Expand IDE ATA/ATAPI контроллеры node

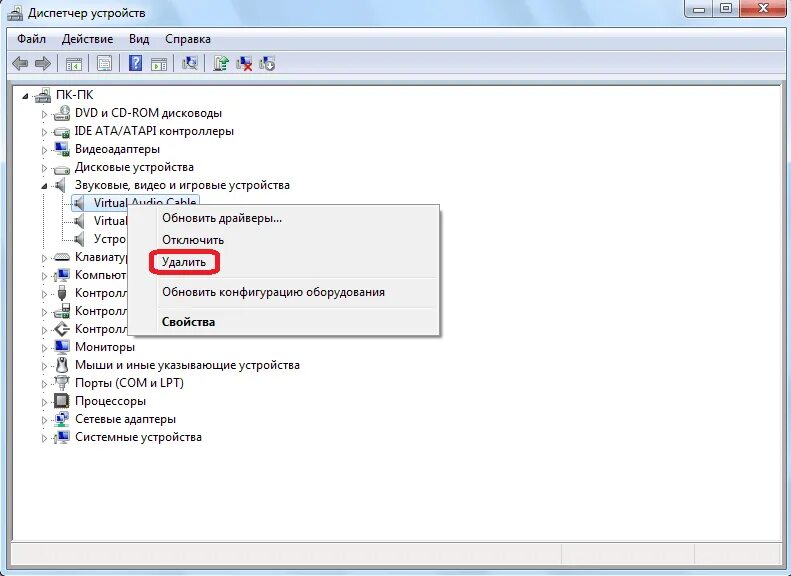[44, 133]
